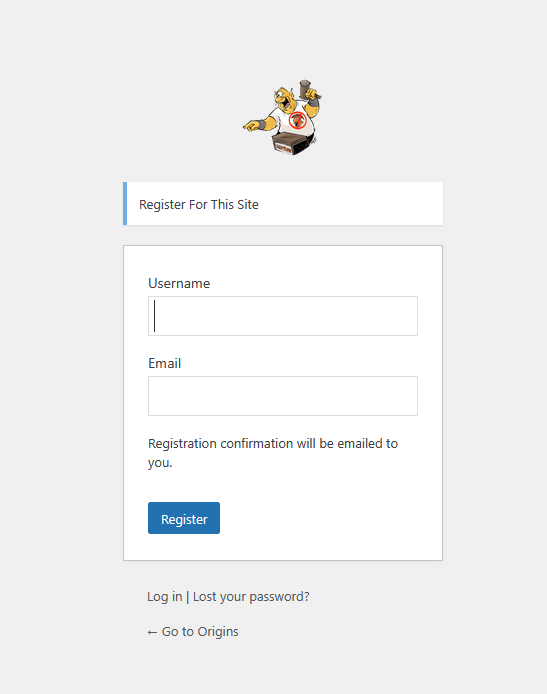Click the mascot's pointing hand
Viewport: 547px width, 694px height.
(252, 126)
